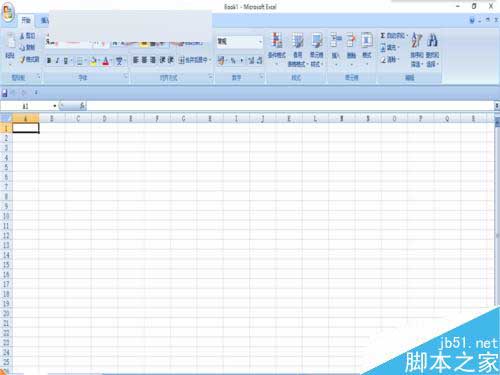The height and width of the screenshot is (375, 500).
Task: Open the Name Box dropdown arrow
Action: pyautogui.click(x=55, y=106)
